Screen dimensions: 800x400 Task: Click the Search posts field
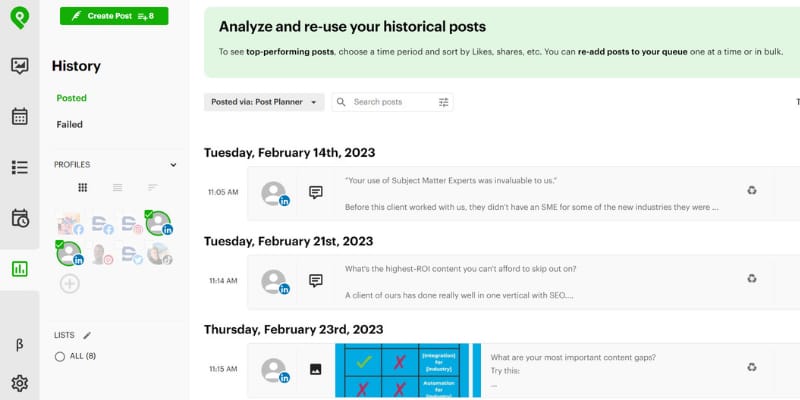point(392,102)
